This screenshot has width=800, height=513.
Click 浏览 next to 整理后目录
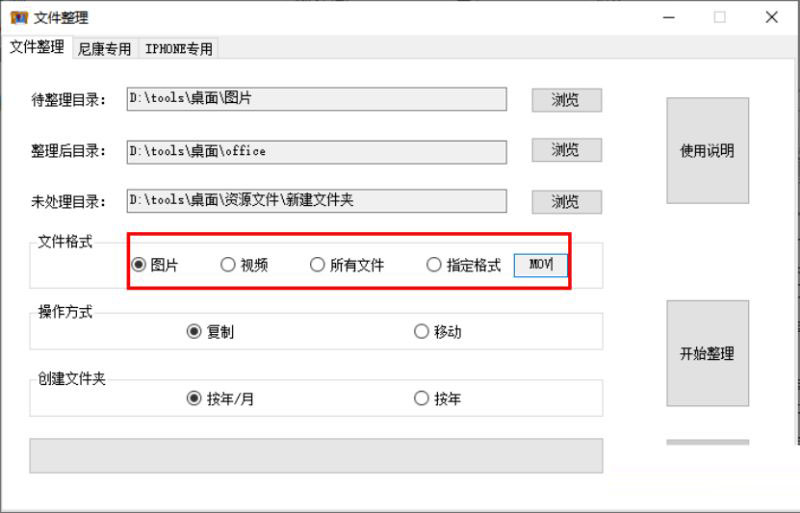tap(566, 150)
